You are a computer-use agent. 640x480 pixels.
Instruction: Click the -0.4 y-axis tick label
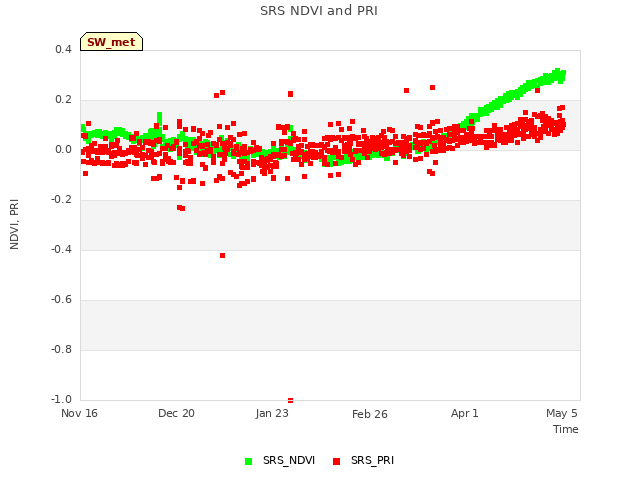pos(61,249)
